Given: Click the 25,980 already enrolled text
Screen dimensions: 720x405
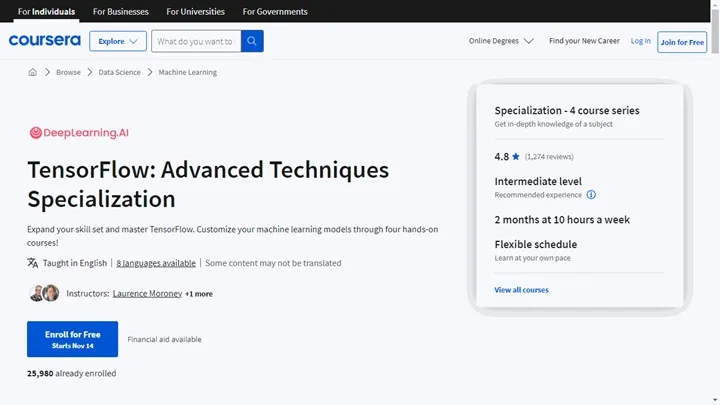Looking at the screenshot, I should tap(72, 373).
